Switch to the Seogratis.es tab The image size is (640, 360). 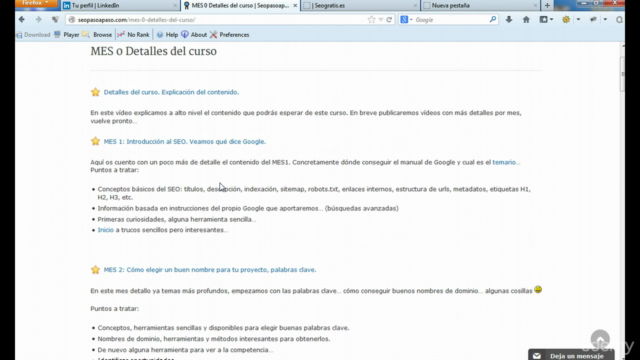click(360, 5)
